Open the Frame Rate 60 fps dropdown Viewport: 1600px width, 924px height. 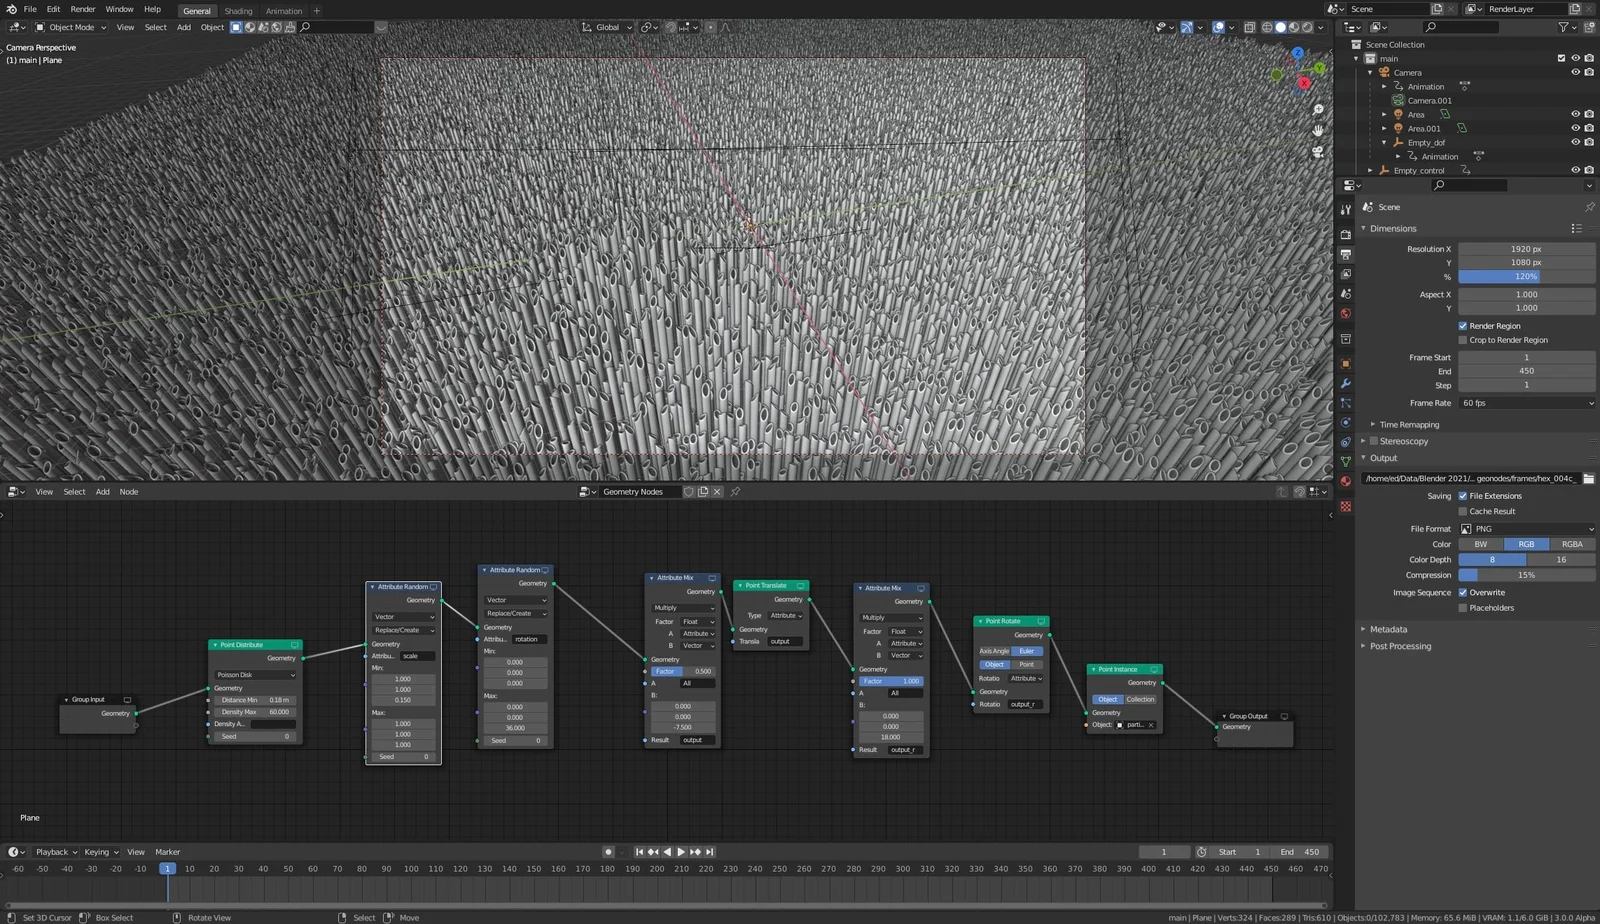(1525, 403)
